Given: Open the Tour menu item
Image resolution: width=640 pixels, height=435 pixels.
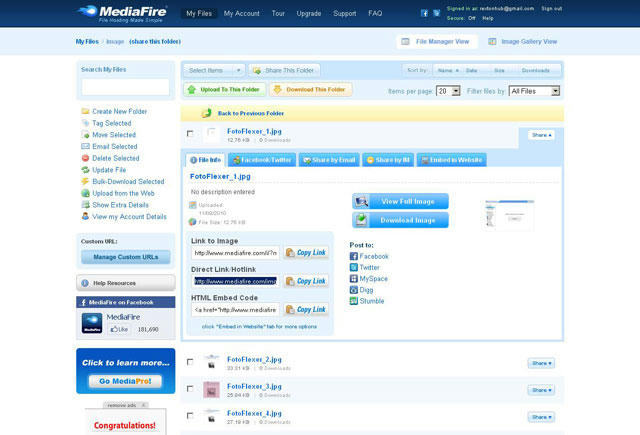Looking at the screenshot, I should [x=278, y=13].
